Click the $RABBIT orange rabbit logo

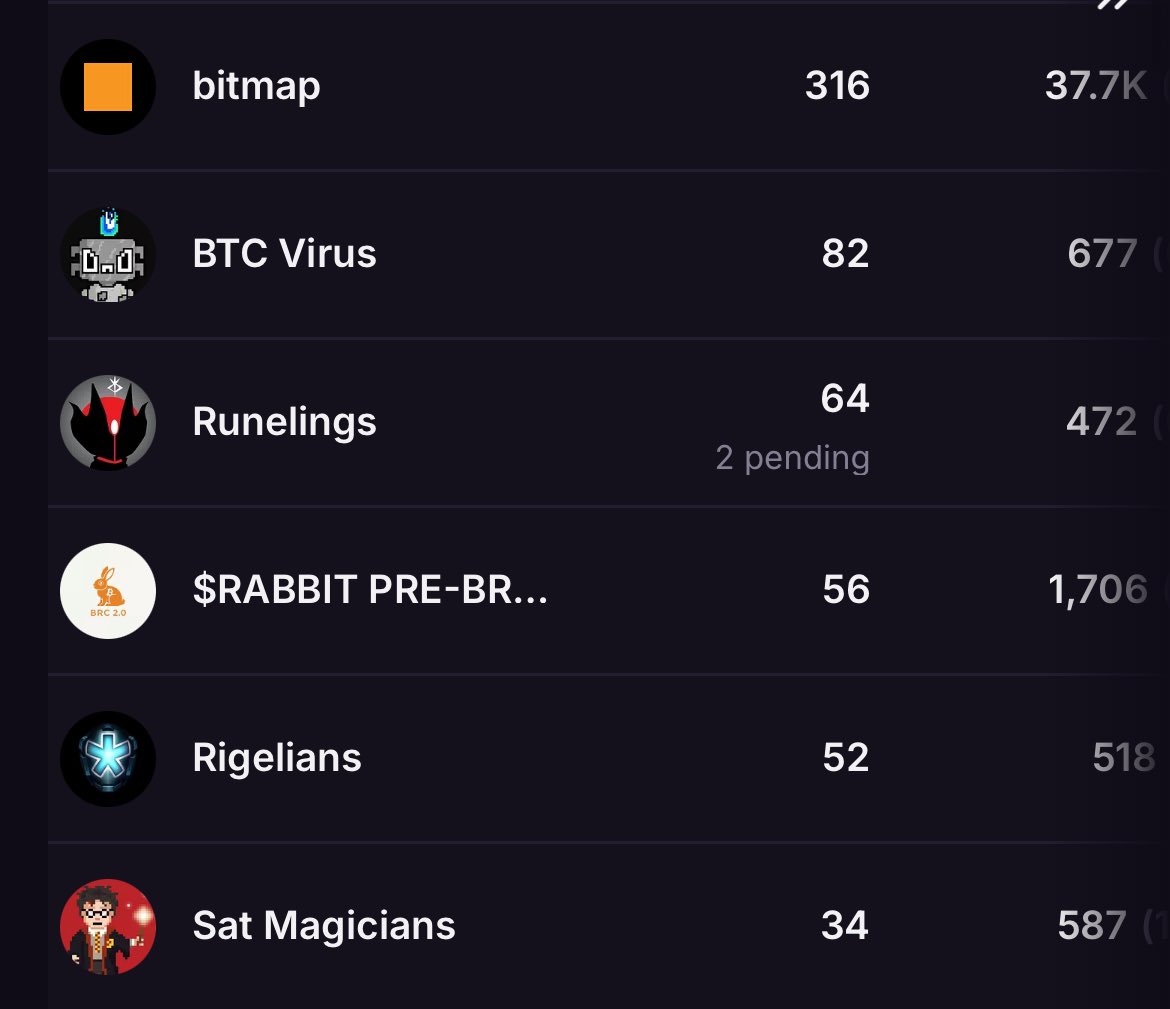click(x=108, y=590)
